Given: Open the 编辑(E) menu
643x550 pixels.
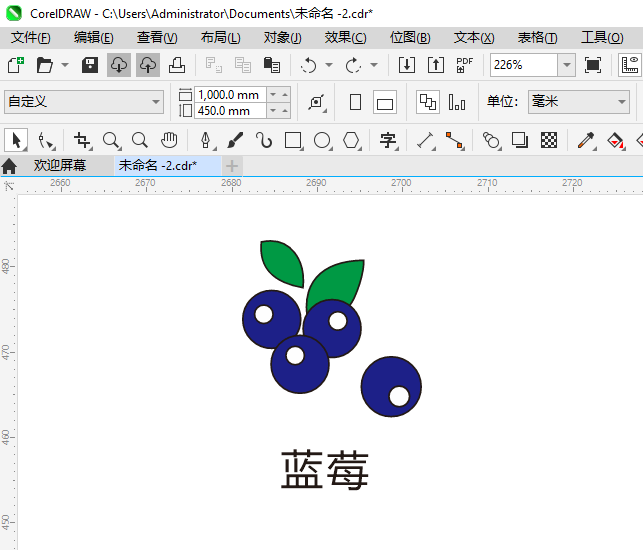Looking at the screenshot, I should 94,38.
